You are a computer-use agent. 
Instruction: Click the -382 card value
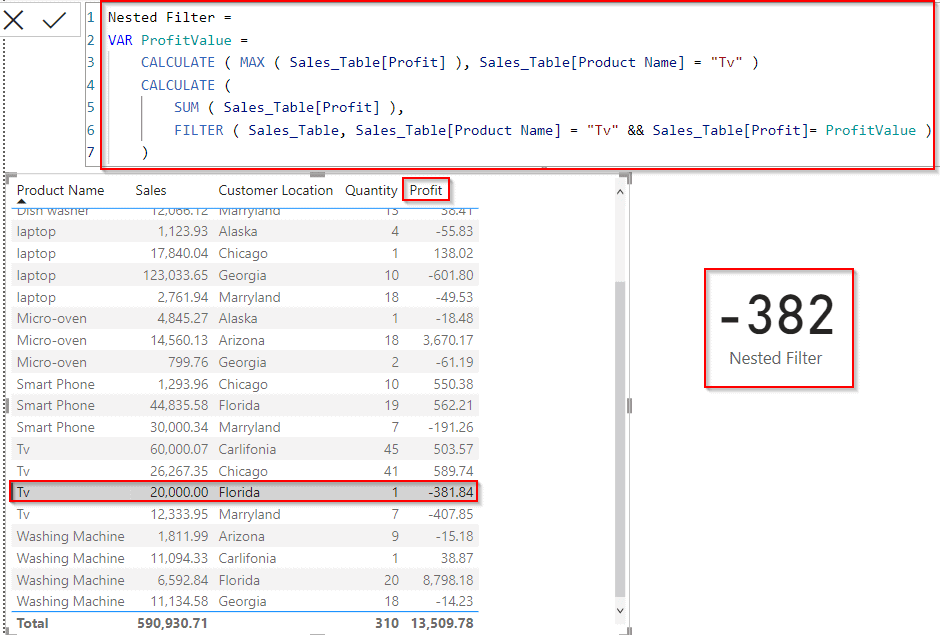click(777, 315)
